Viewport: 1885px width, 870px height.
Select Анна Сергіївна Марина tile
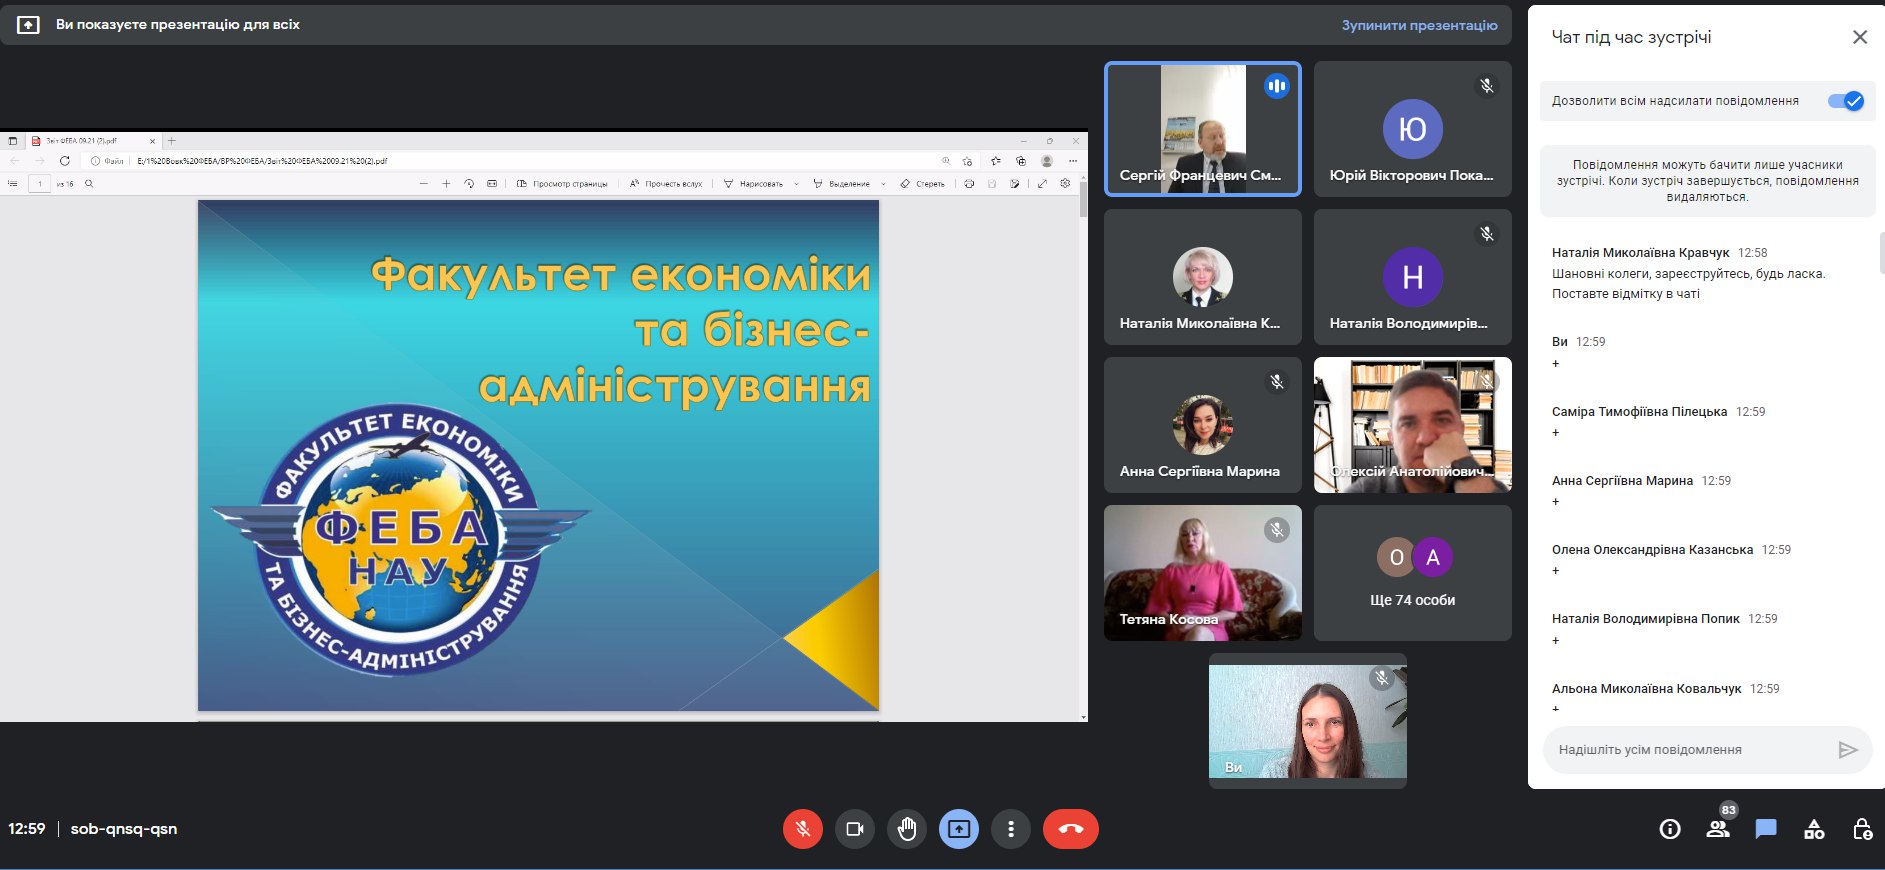1203,425
